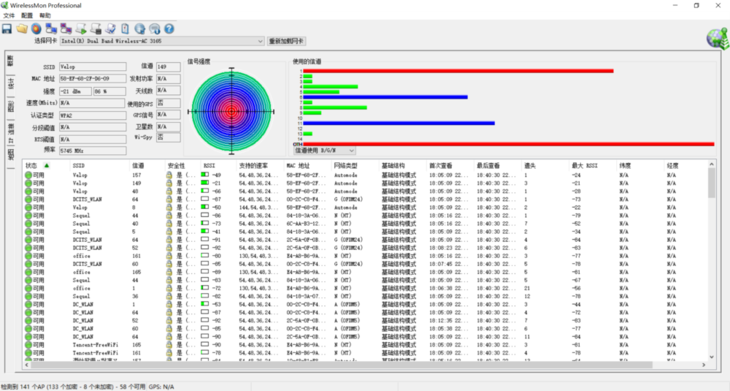Click the vertical scrollbar of the AP list
Image resolution: width=730 pixels, height=391 pixels.
pos(711,261)
